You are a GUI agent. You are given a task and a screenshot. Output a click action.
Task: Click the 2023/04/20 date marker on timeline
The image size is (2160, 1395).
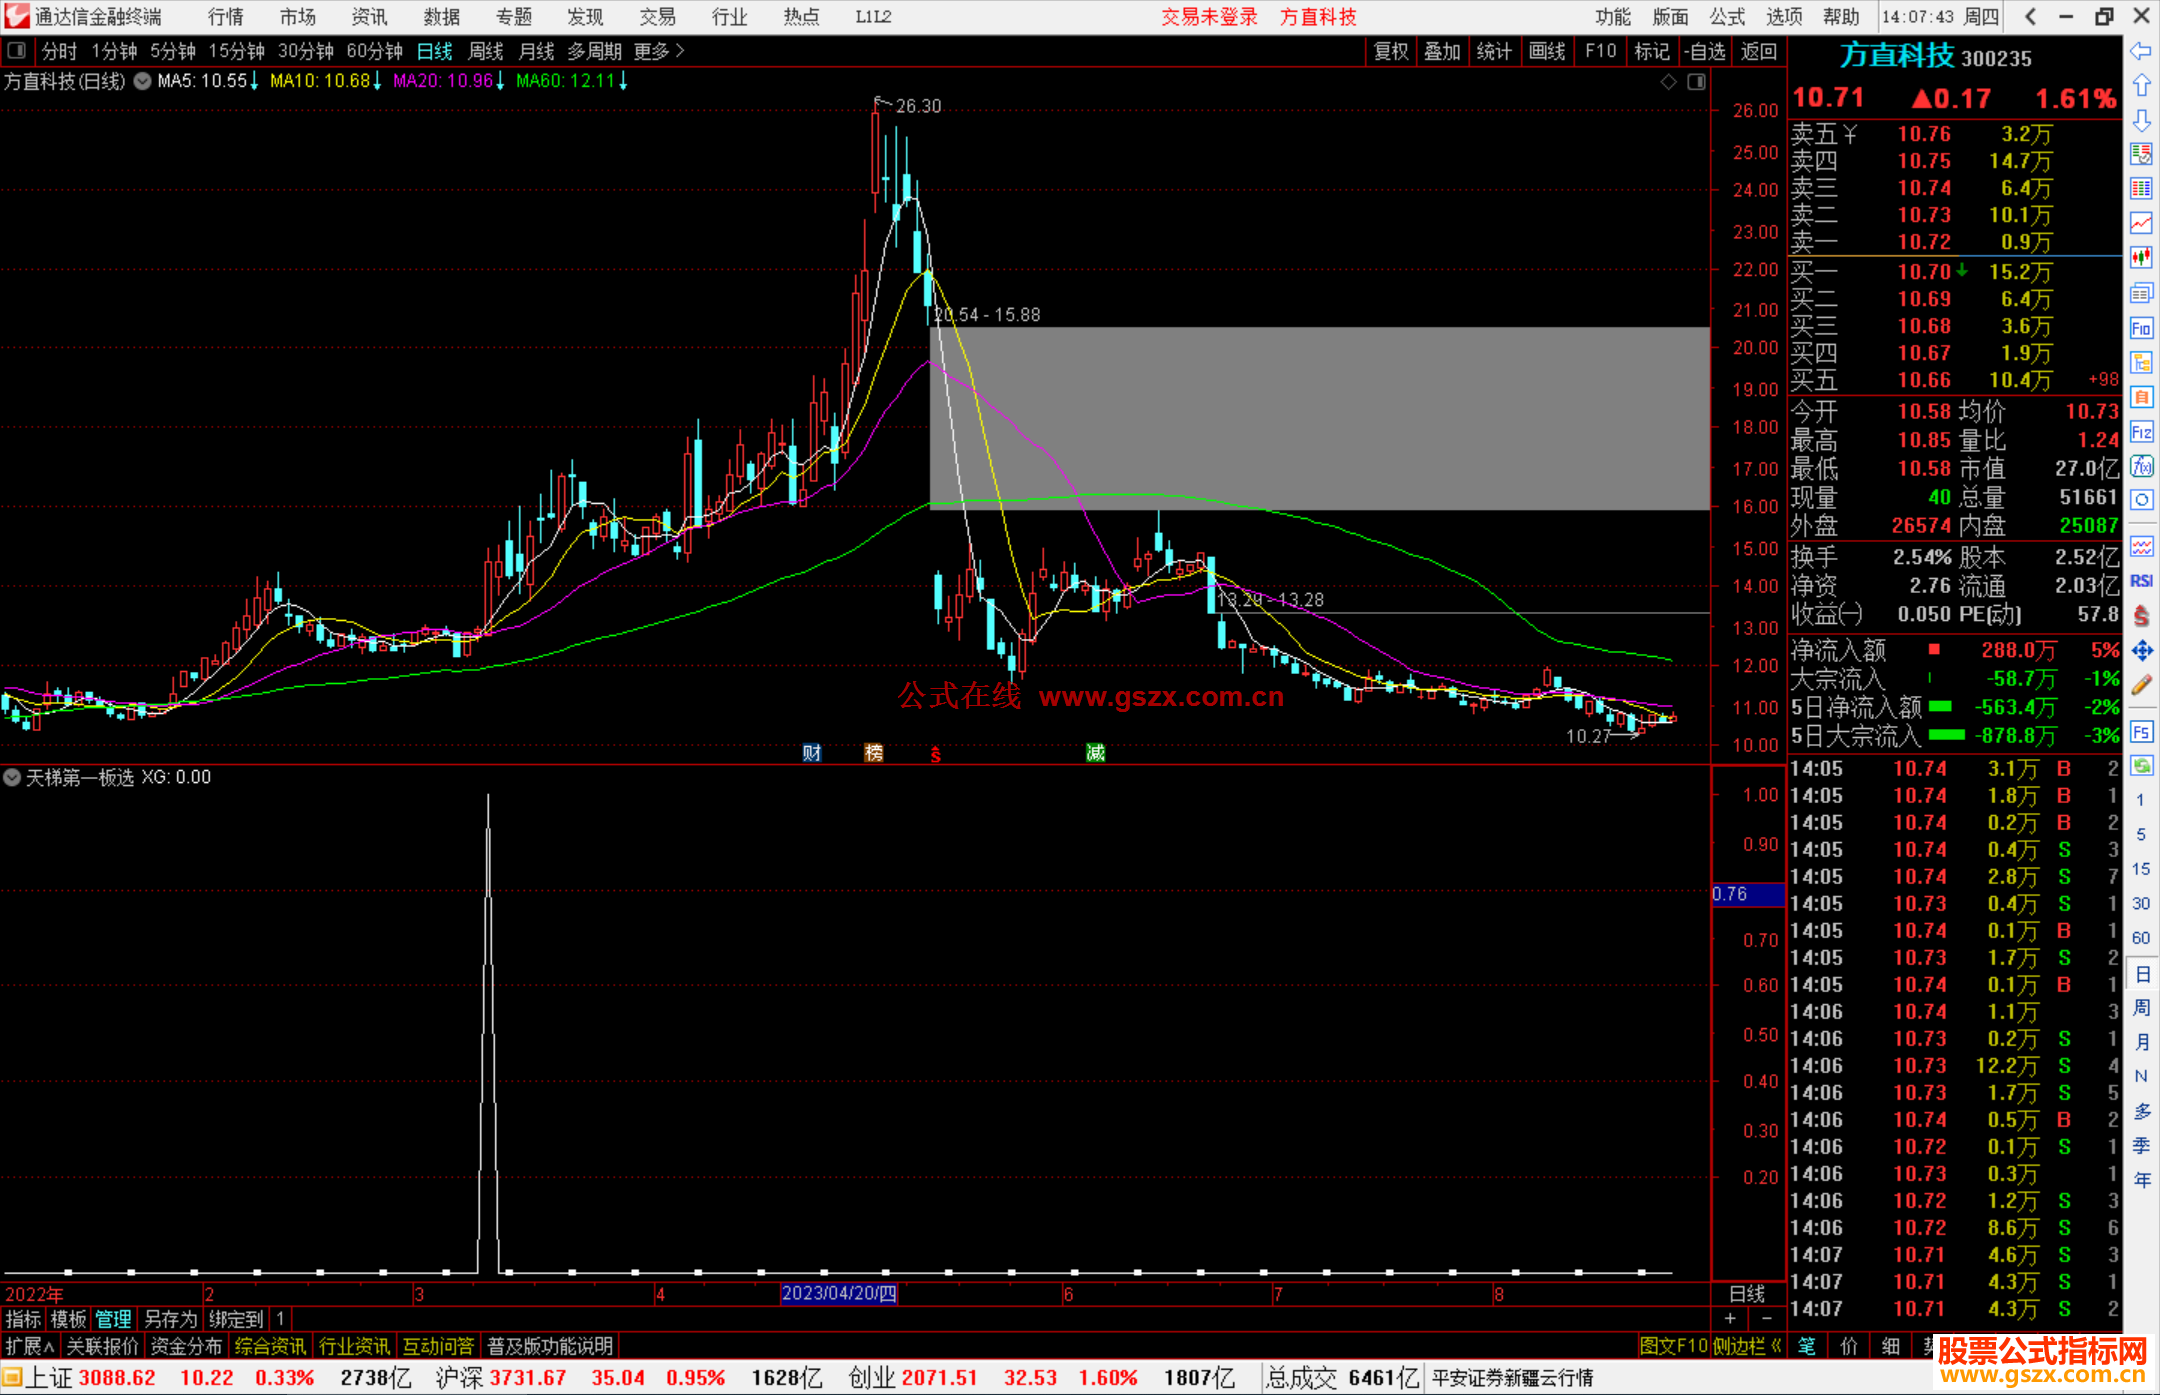838,1293
